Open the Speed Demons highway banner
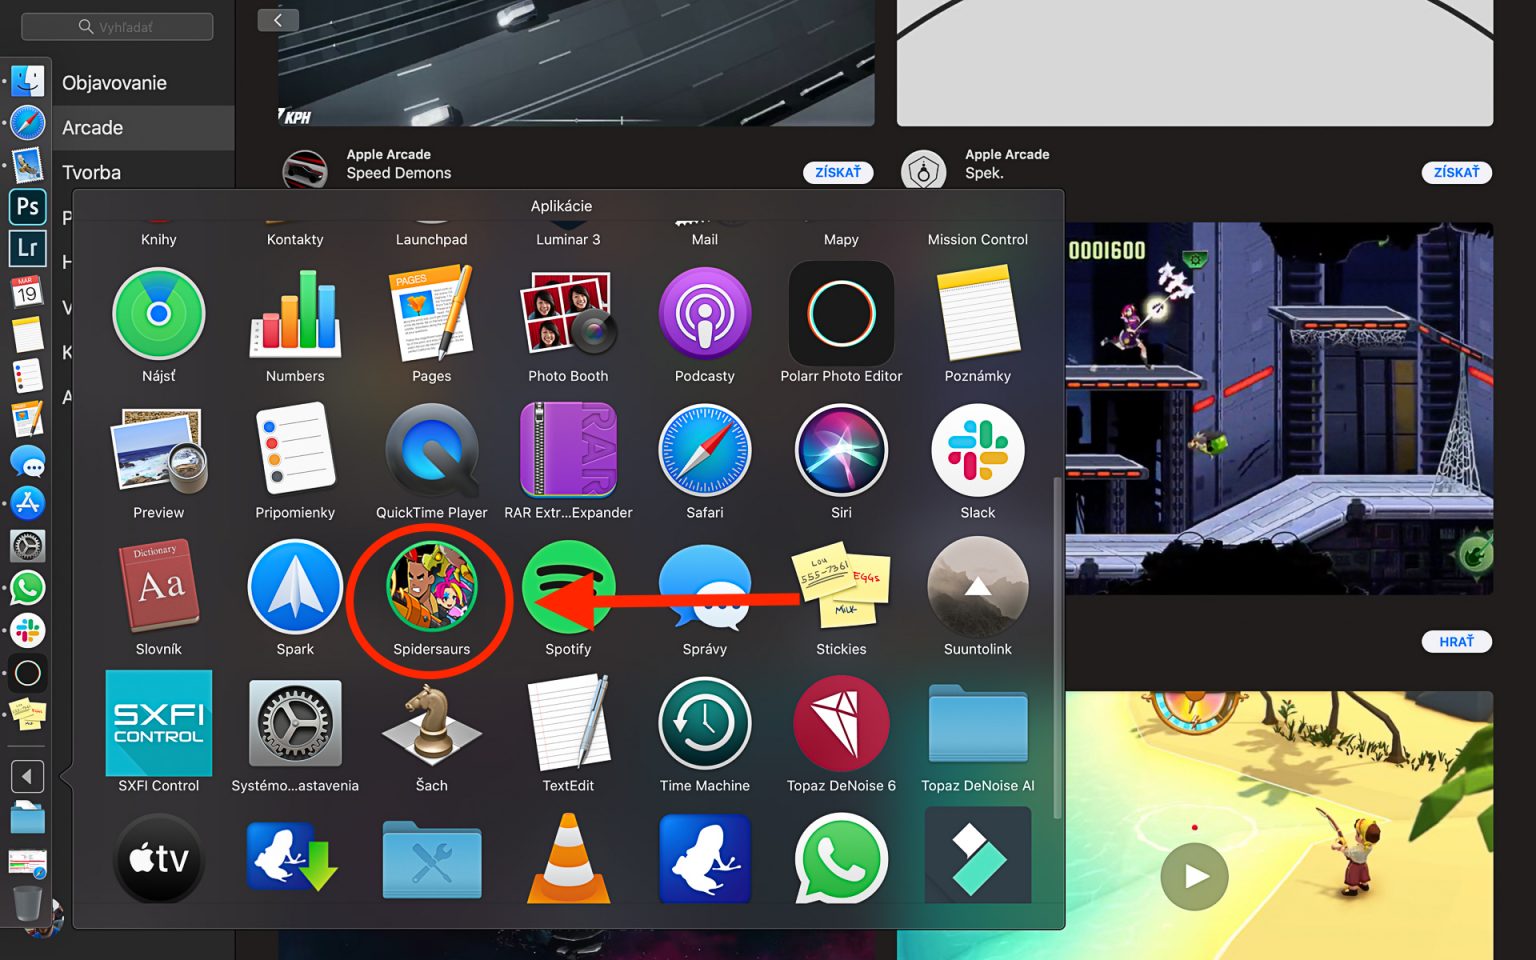Image resolution: width=1536 pixels, height=960 pixels. (x=576, y=63)
